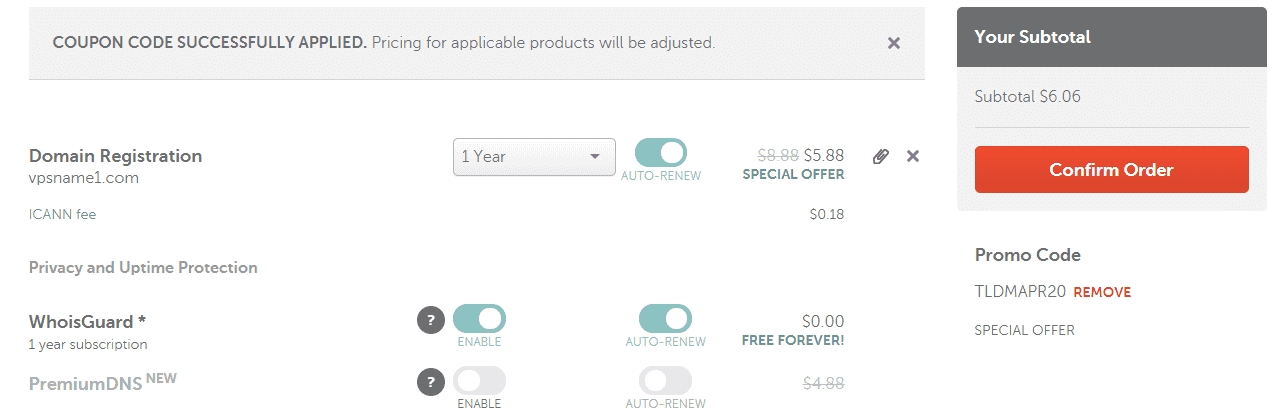Click the FREE FOREVER! label
This screenshot has height=420, width=1282.
[x=793, y=341]
